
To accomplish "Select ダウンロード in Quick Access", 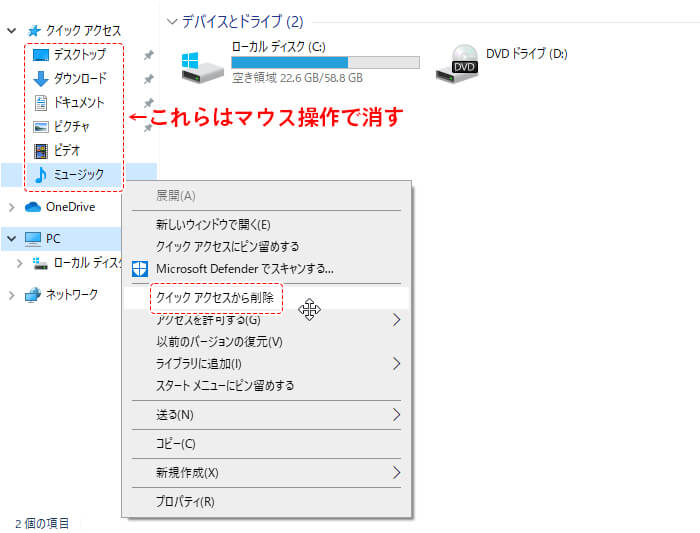I will 80,79.
